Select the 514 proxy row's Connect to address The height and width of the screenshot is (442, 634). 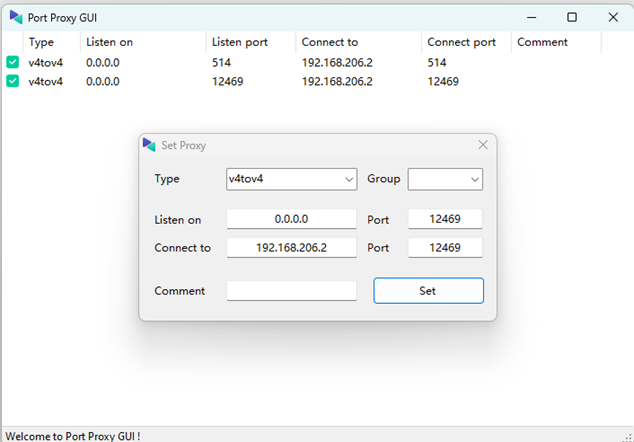336,62
